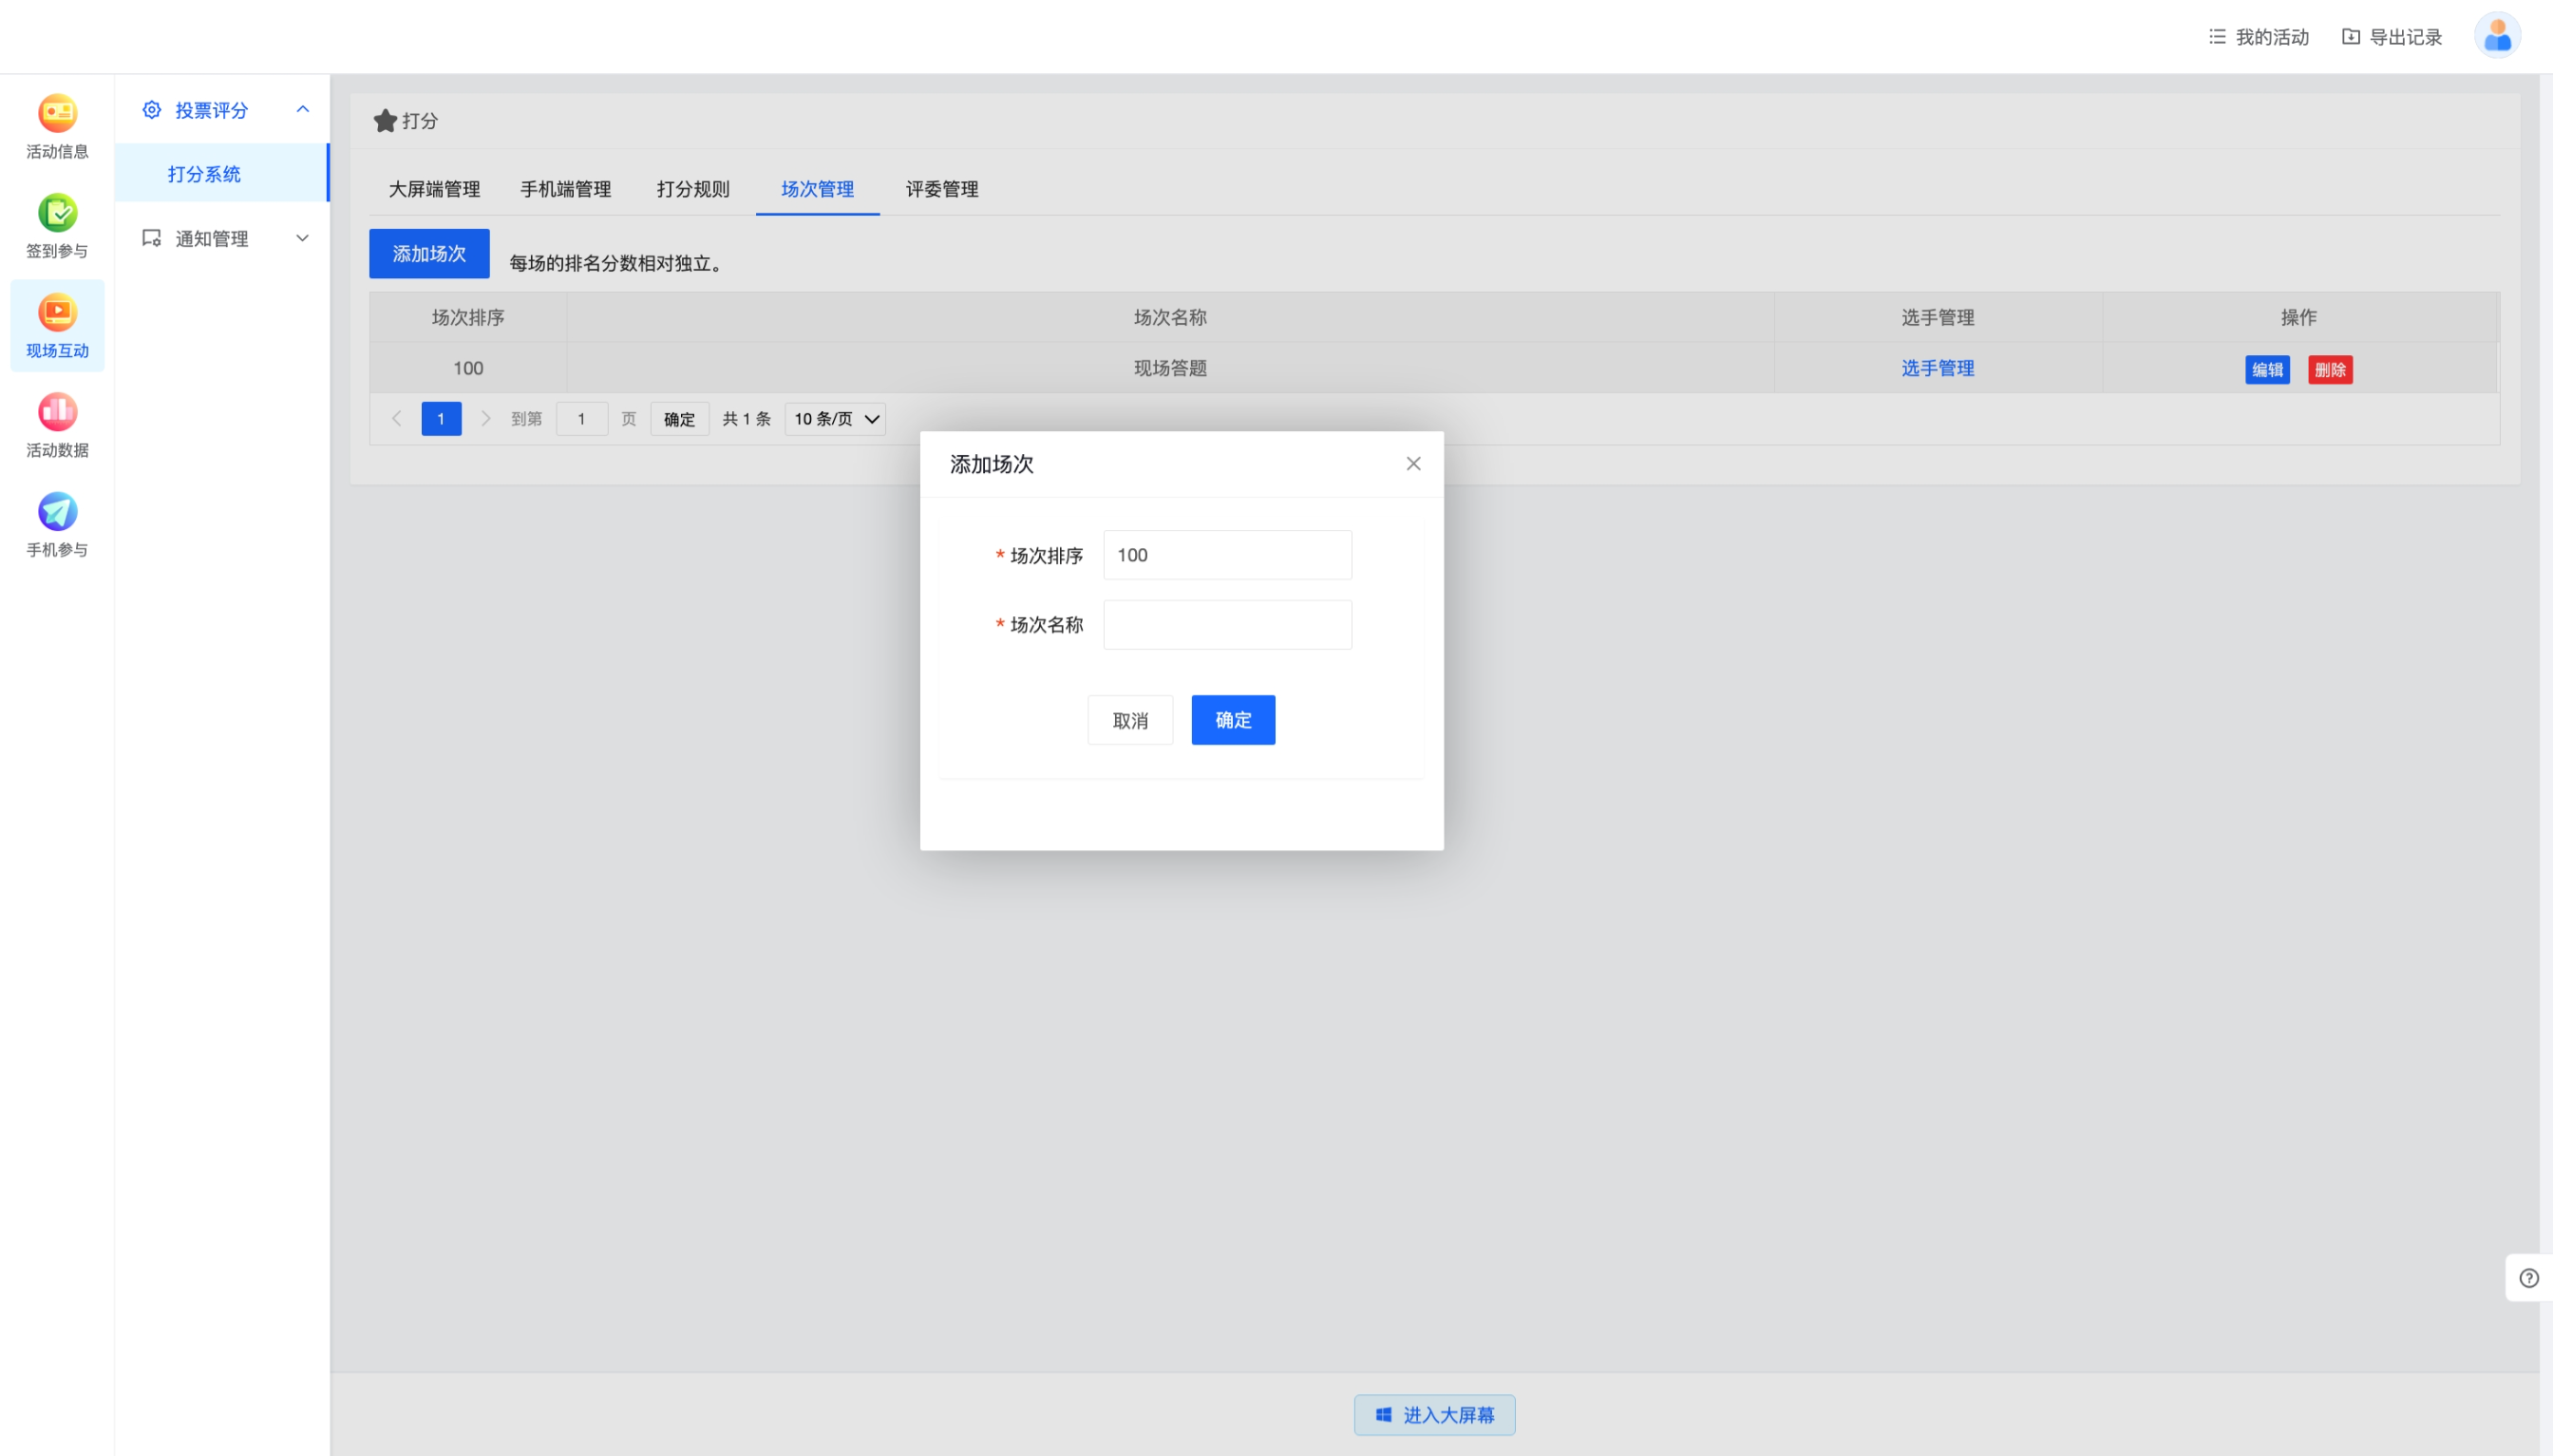
Task: Click the help question mark icon
Action: [2529, 1278]
